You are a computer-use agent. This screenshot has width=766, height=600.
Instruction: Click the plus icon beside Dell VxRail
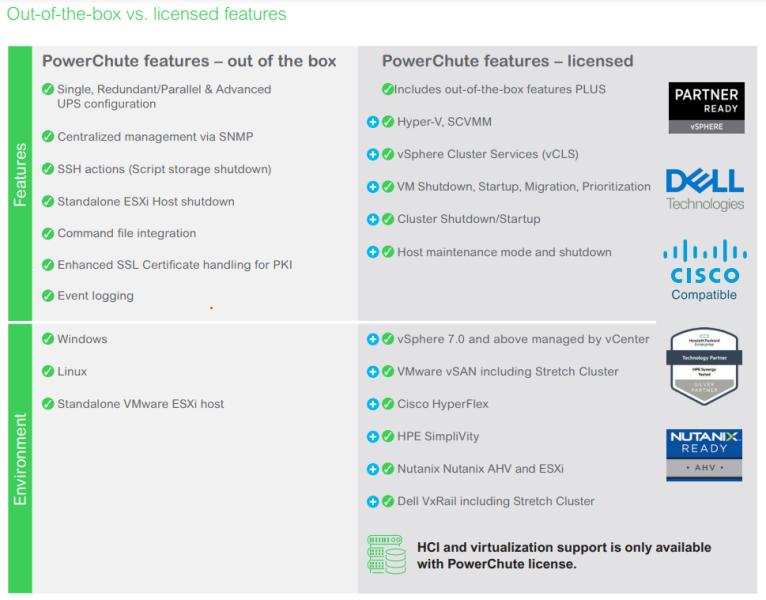373,501
